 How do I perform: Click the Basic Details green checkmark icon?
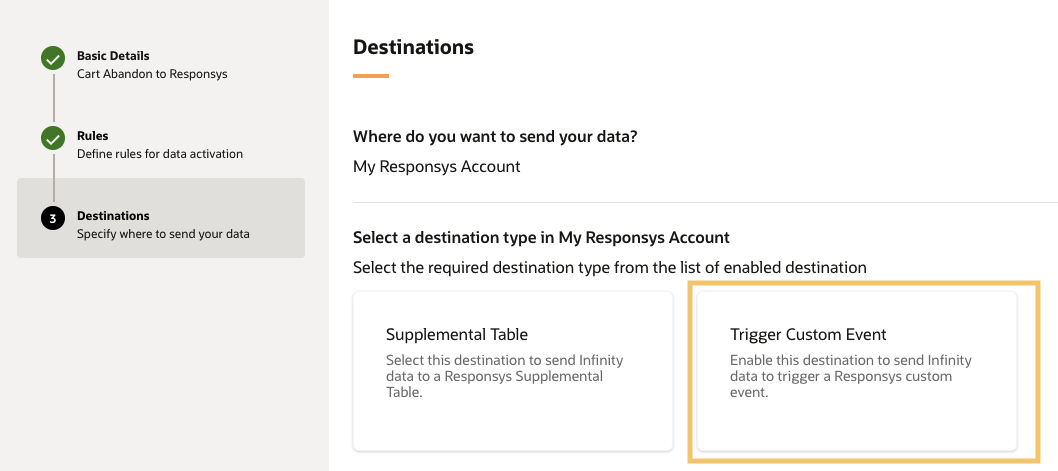click(x=53, y=59)
